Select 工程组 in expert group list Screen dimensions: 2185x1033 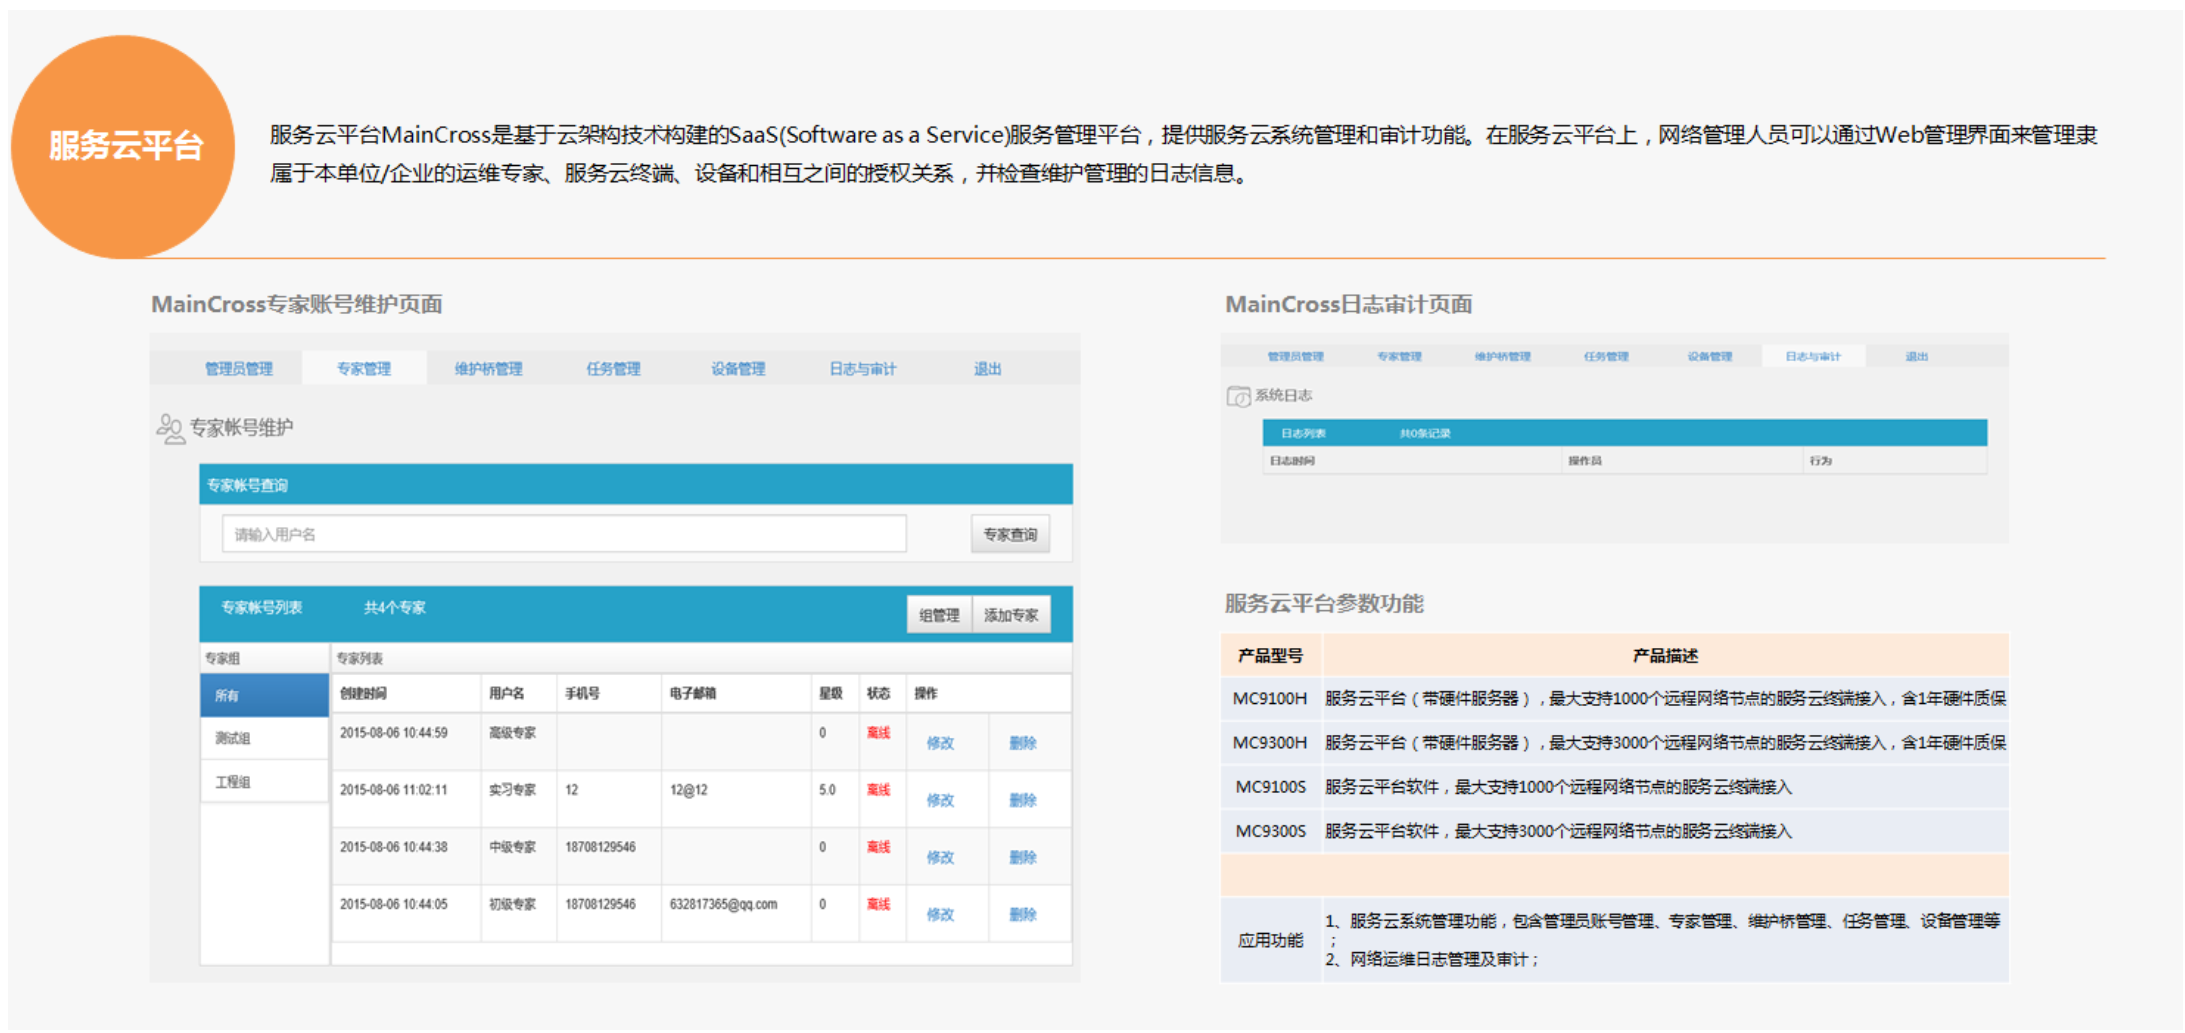(x=265, y=782)
